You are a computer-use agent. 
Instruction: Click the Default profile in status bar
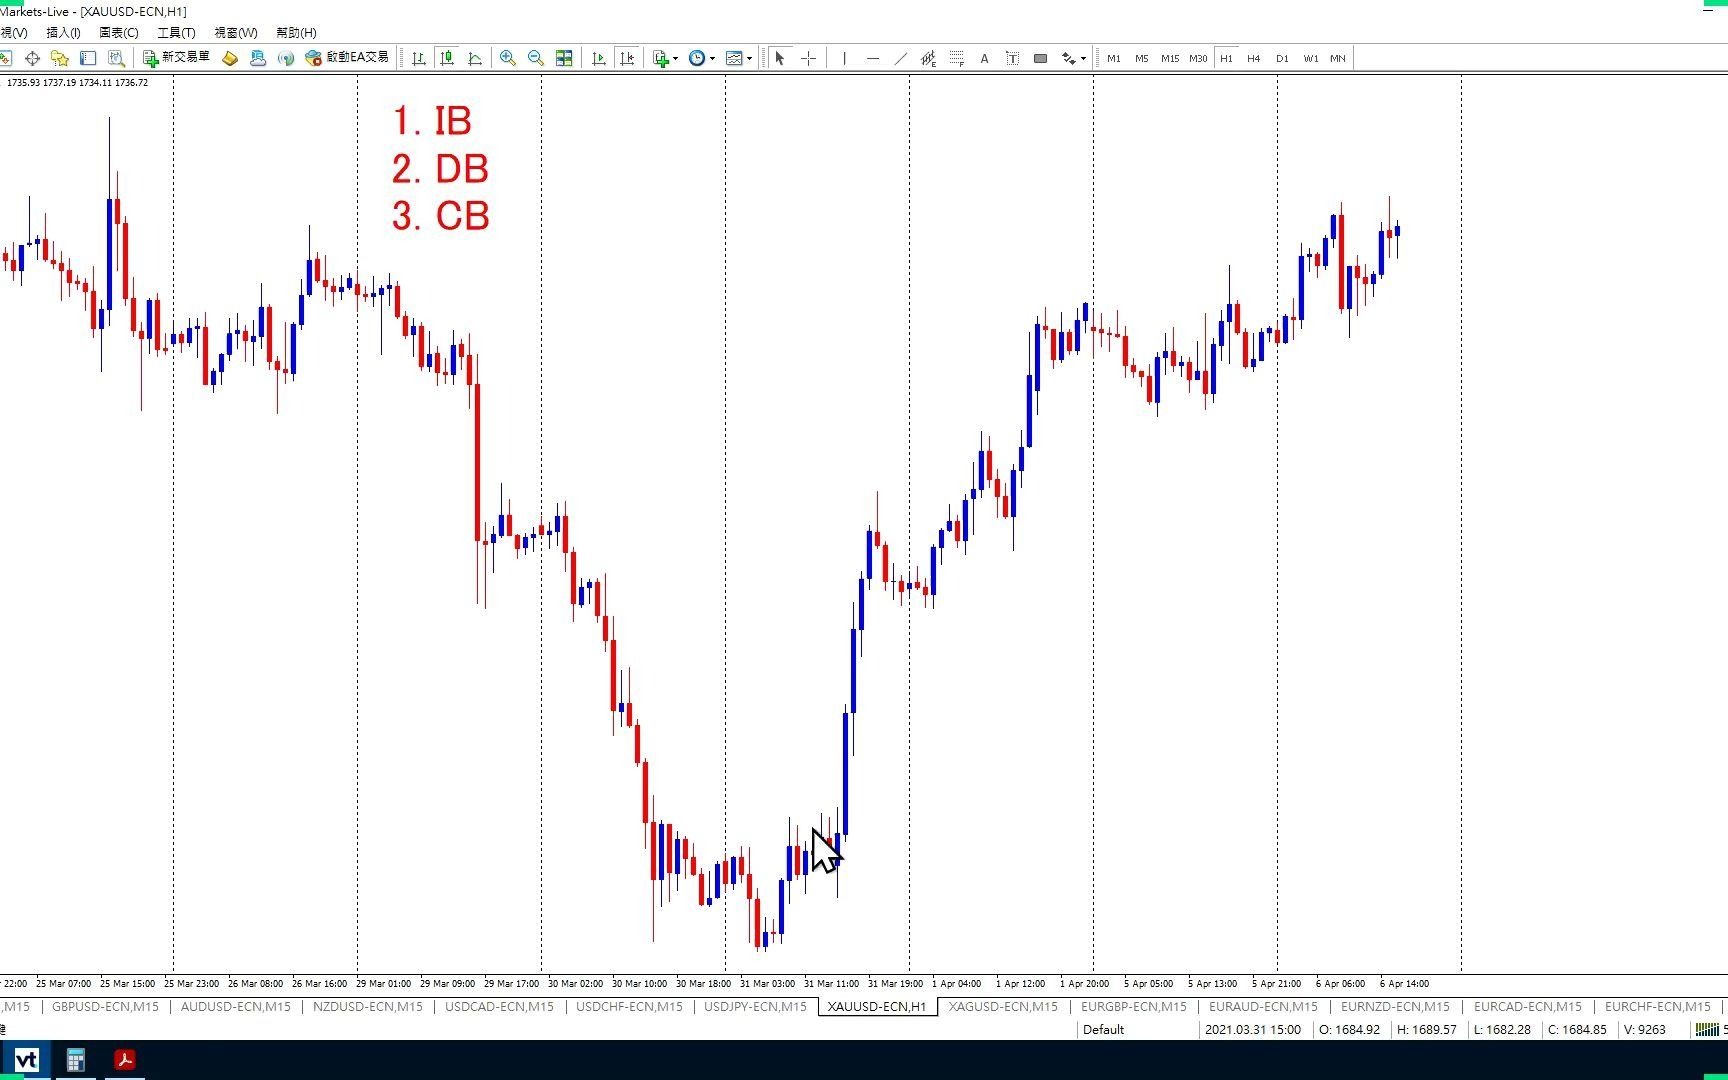pos(1103,1029)
